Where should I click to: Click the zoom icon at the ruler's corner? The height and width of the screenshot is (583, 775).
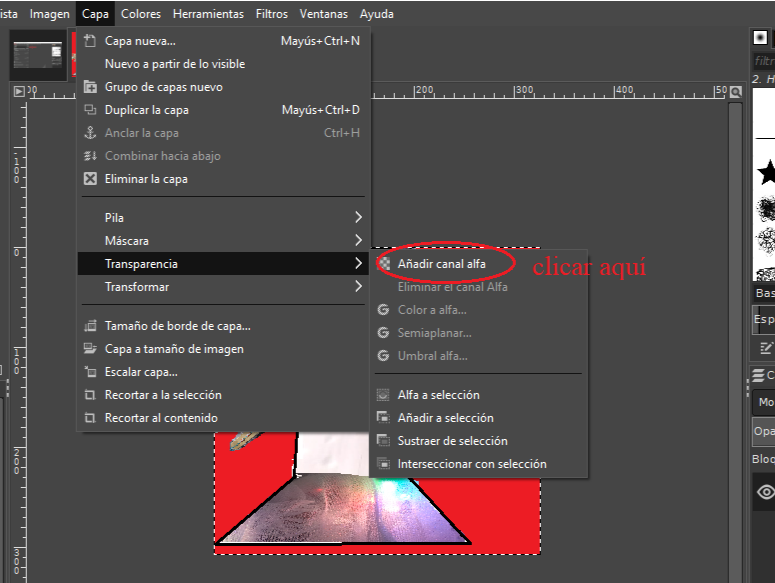coord(736,91)
